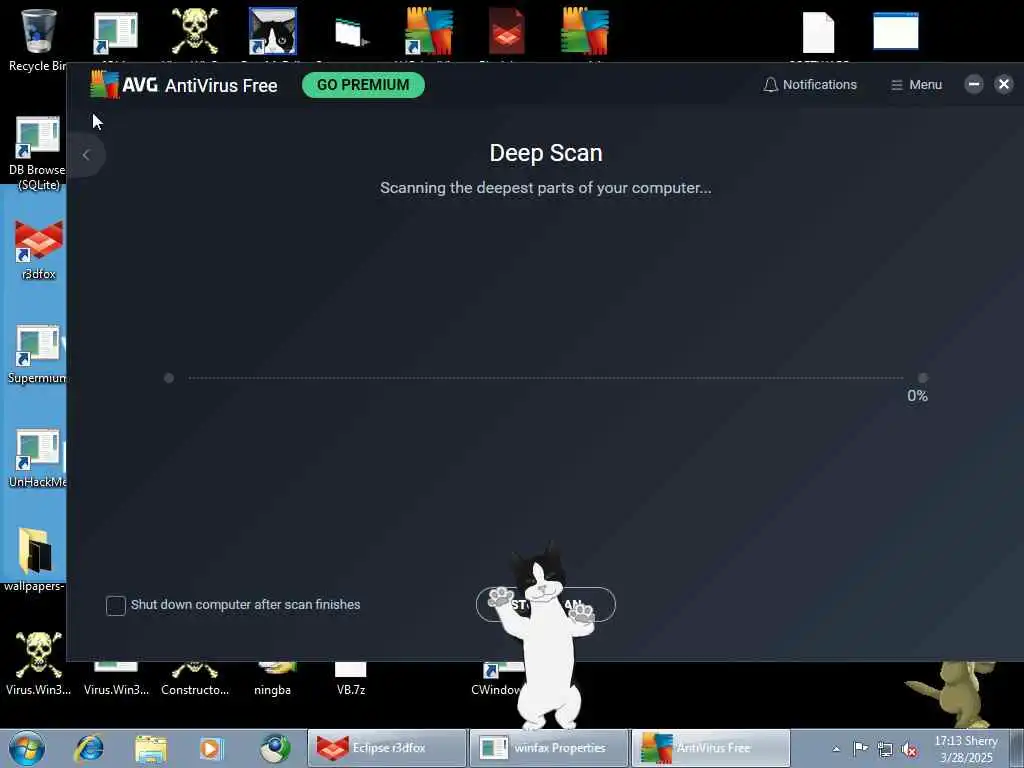1024x768 pixels.
Task: Select the black-and-white cat shortcut icon
Action: (x=272, y=31)
